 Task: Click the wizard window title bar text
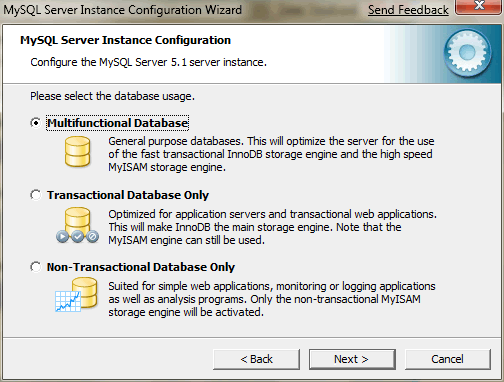coord(123,10)
